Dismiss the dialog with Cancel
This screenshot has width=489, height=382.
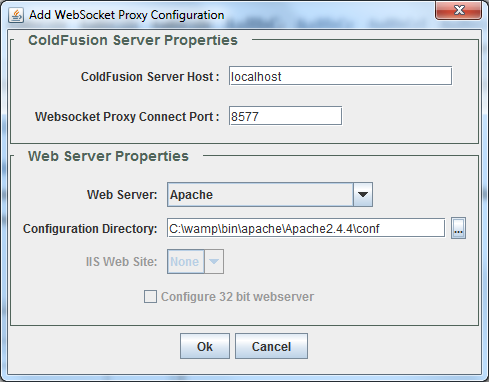271,346
